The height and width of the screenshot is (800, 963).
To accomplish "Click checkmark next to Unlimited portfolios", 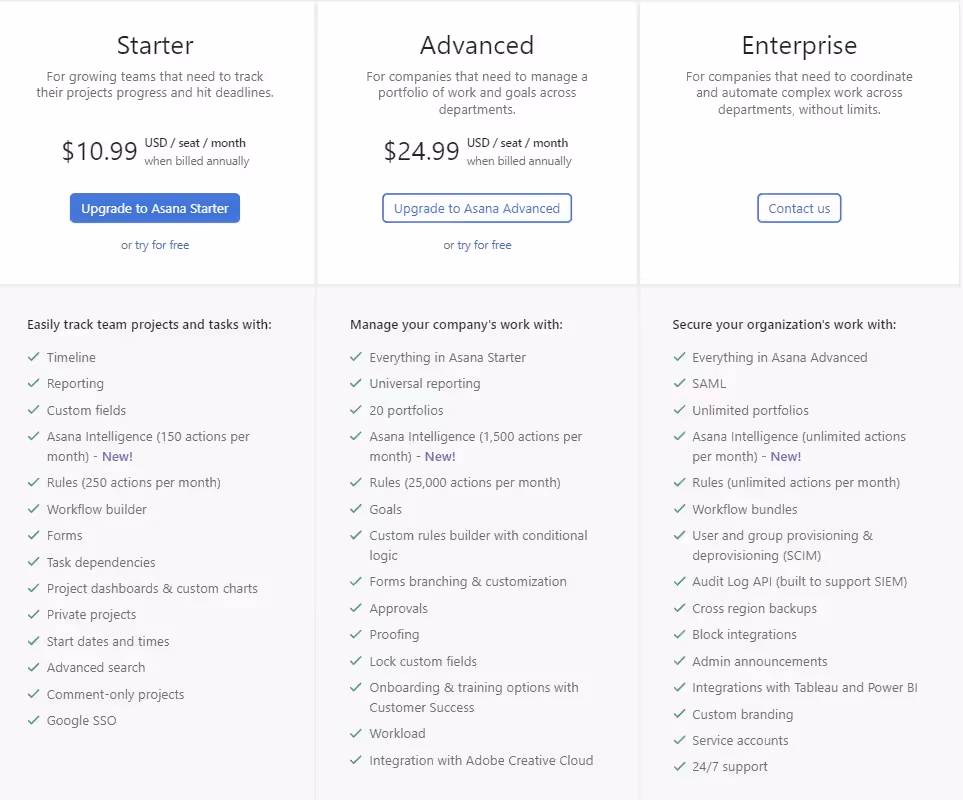I will pyautogui.click(x=679, y=410).
